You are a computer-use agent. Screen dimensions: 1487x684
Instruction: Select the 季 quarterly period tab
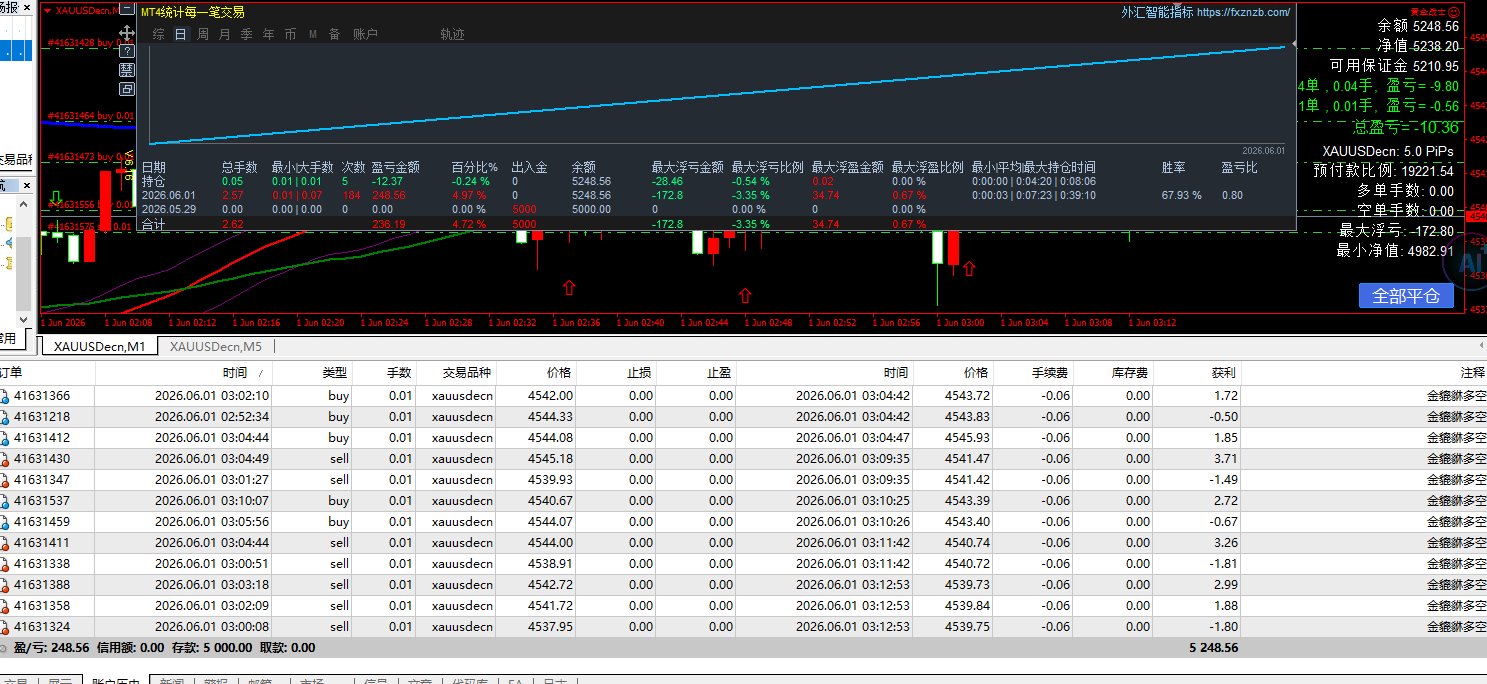click(x=246, y=34)
